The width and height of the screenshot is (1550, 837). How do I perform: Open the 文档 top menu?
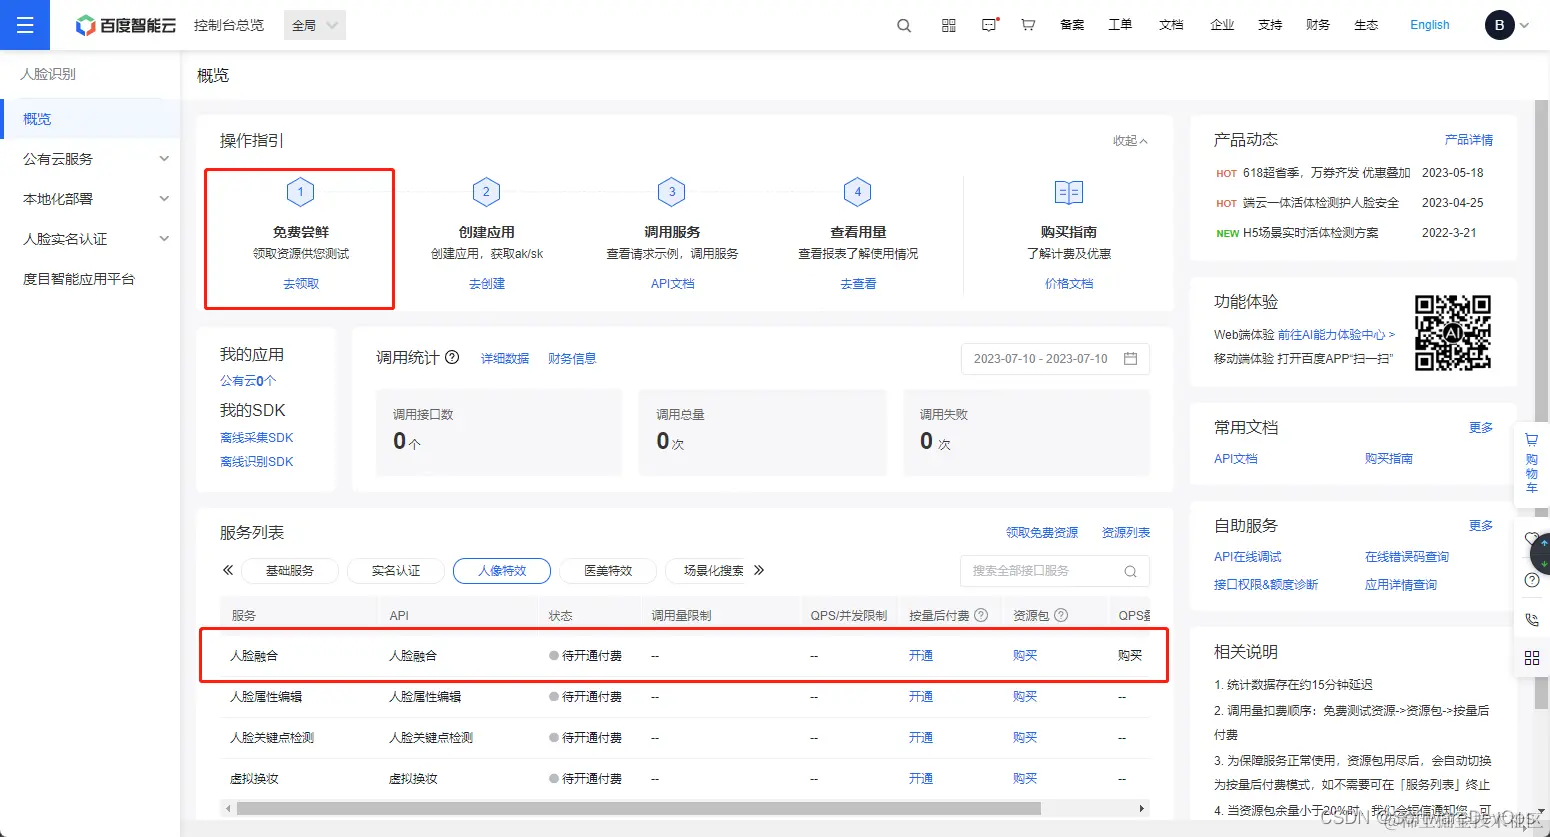pyautogui.click(x=1171, y=25)
